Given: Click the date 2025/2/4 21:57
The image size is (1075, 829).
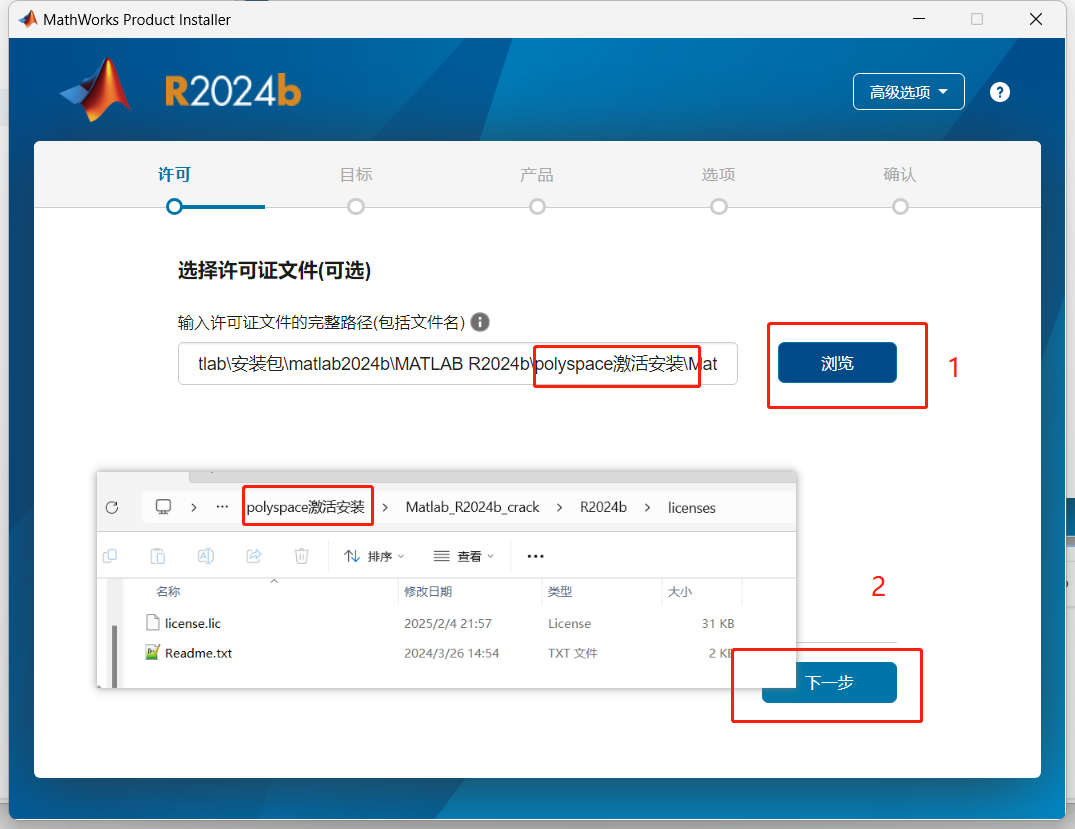Looking at the screenshot, I should 448,623.
